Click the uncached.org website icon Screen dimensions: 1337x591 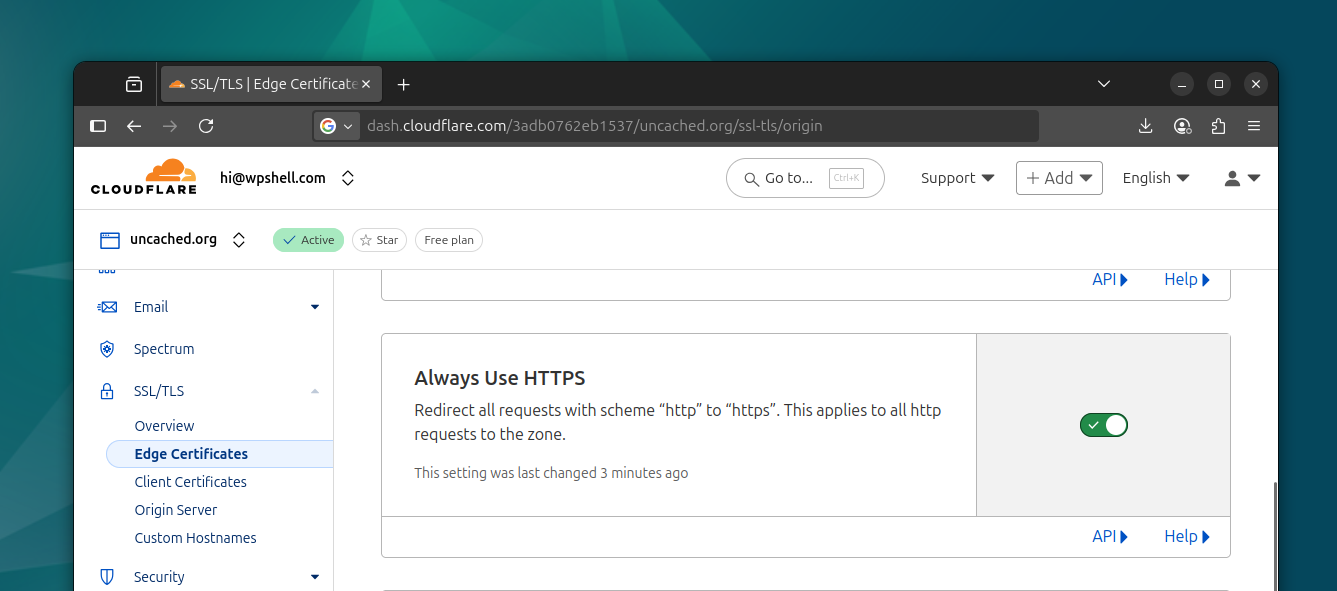click(109, 240)
